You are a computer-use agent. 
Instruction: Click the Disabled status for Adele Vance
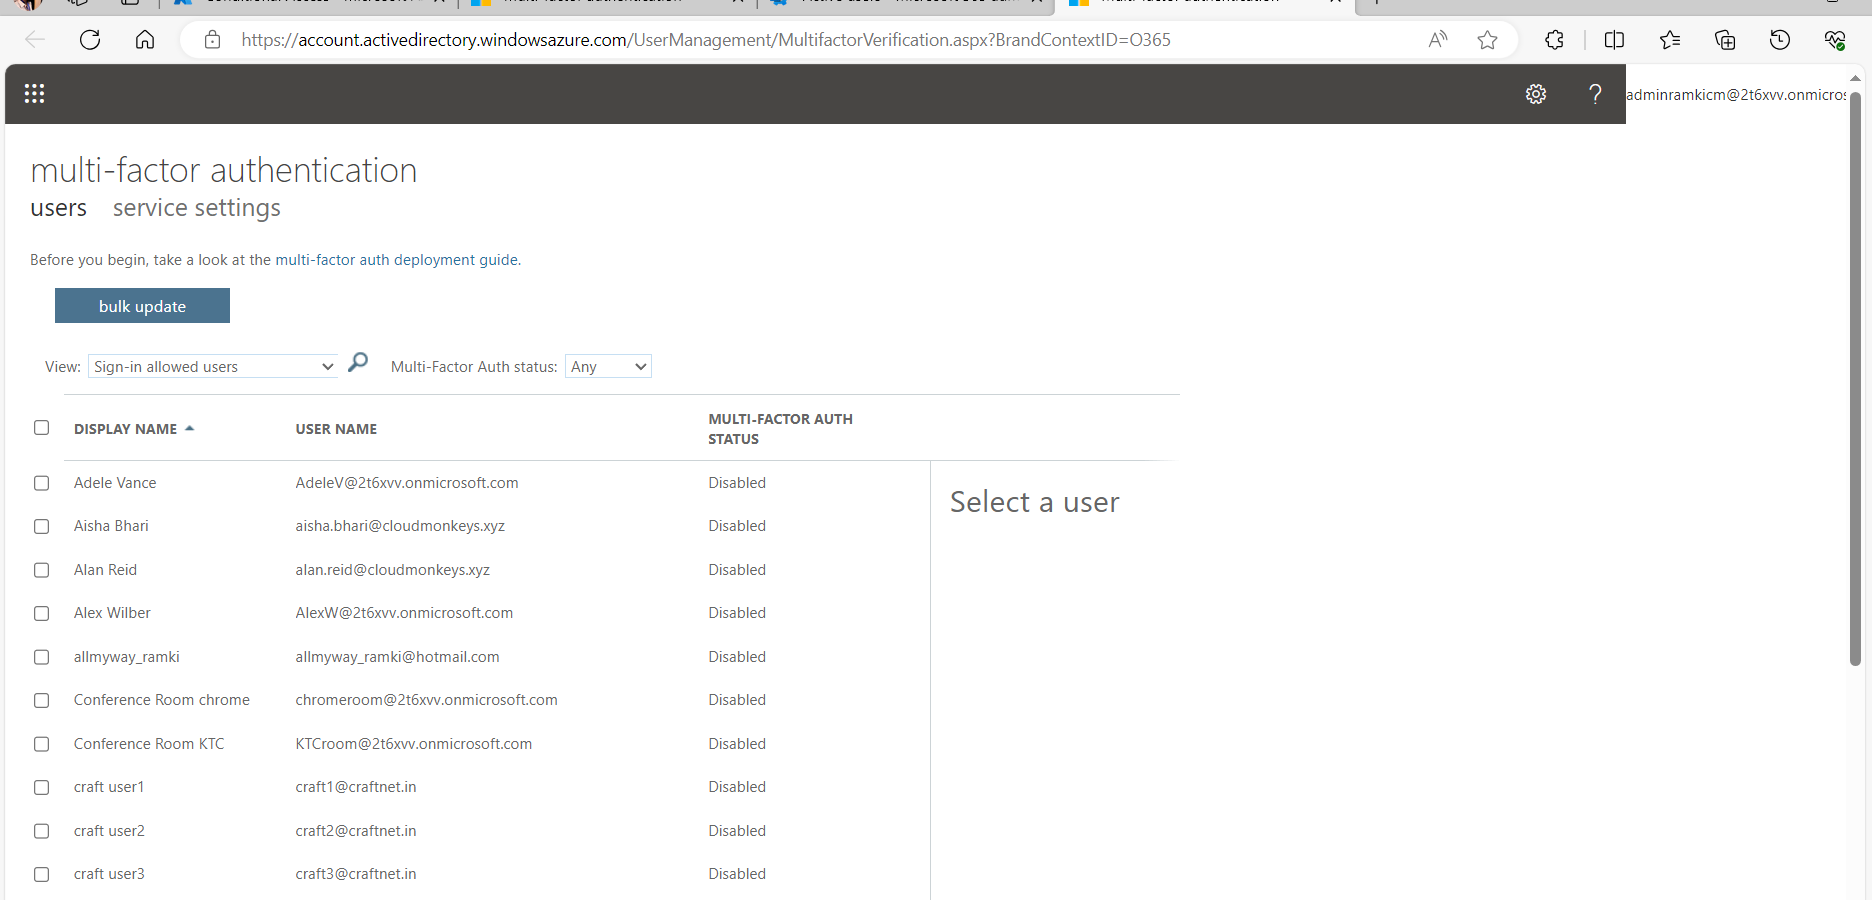737,483
